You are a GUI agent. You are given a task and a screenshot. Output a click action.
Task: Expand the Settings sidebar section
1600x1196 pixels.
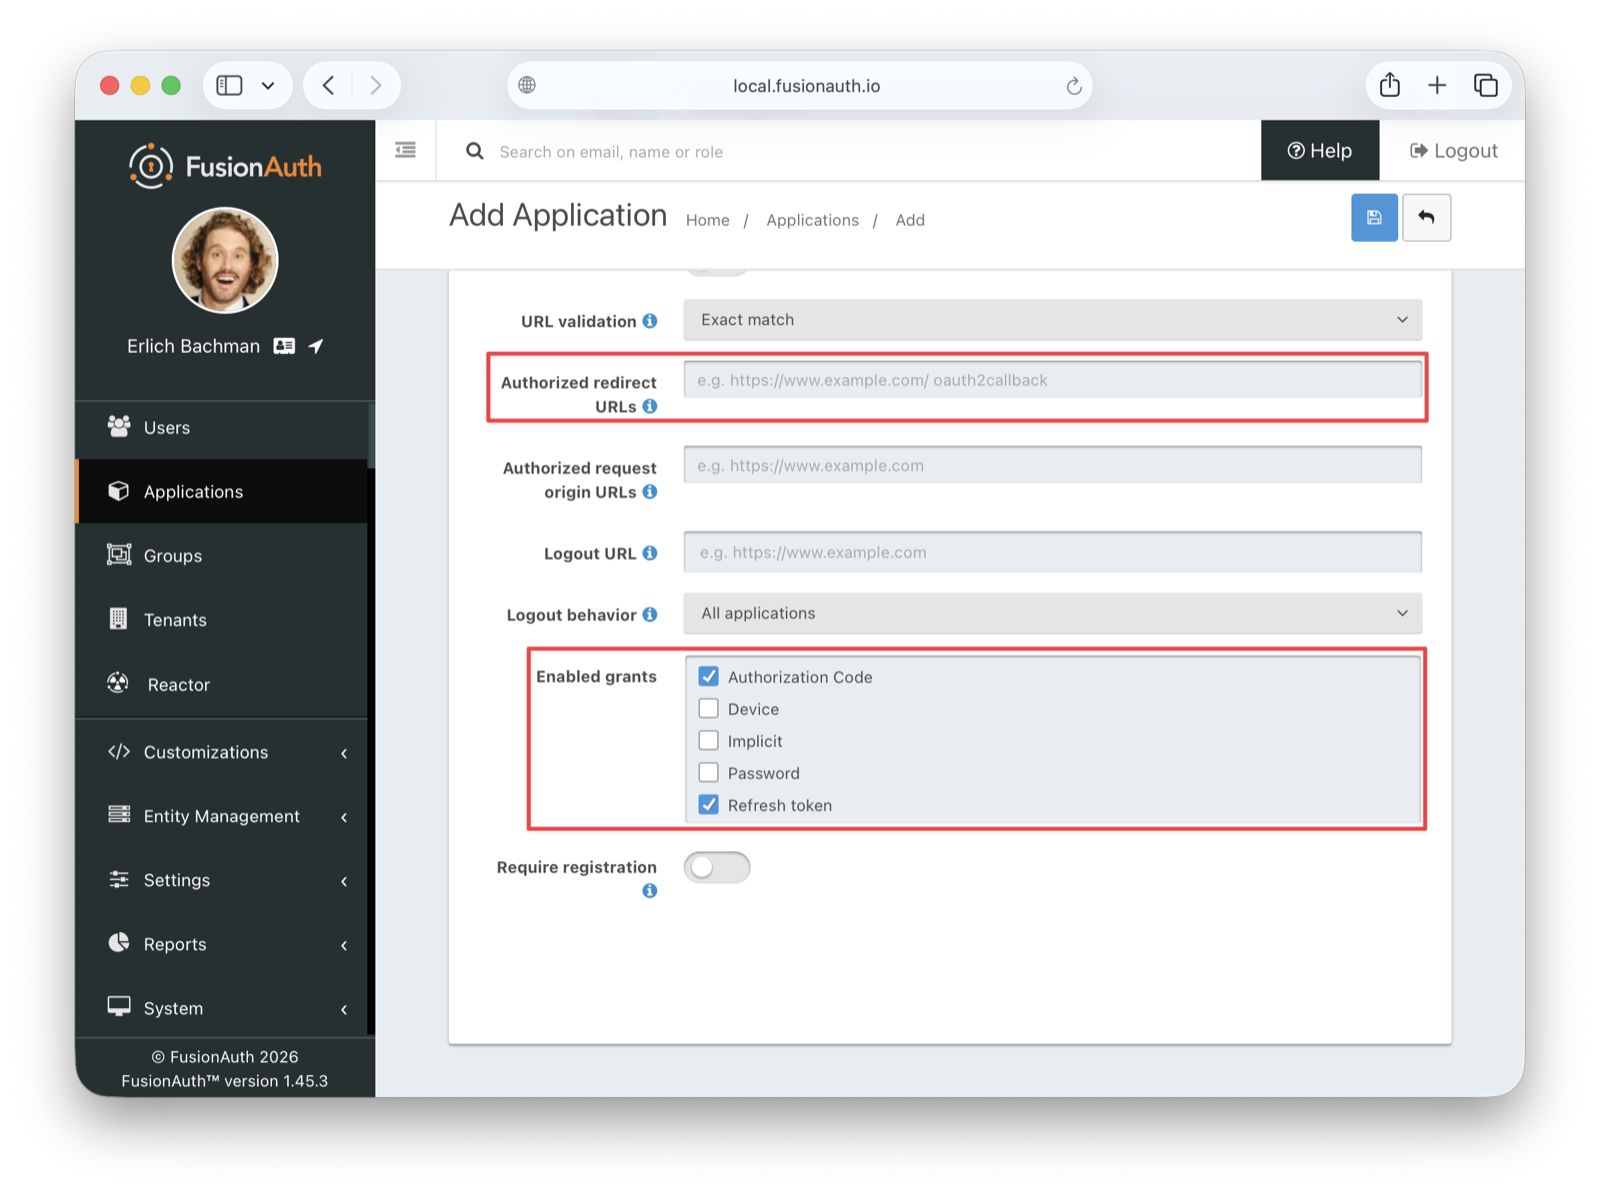[177, 880]
